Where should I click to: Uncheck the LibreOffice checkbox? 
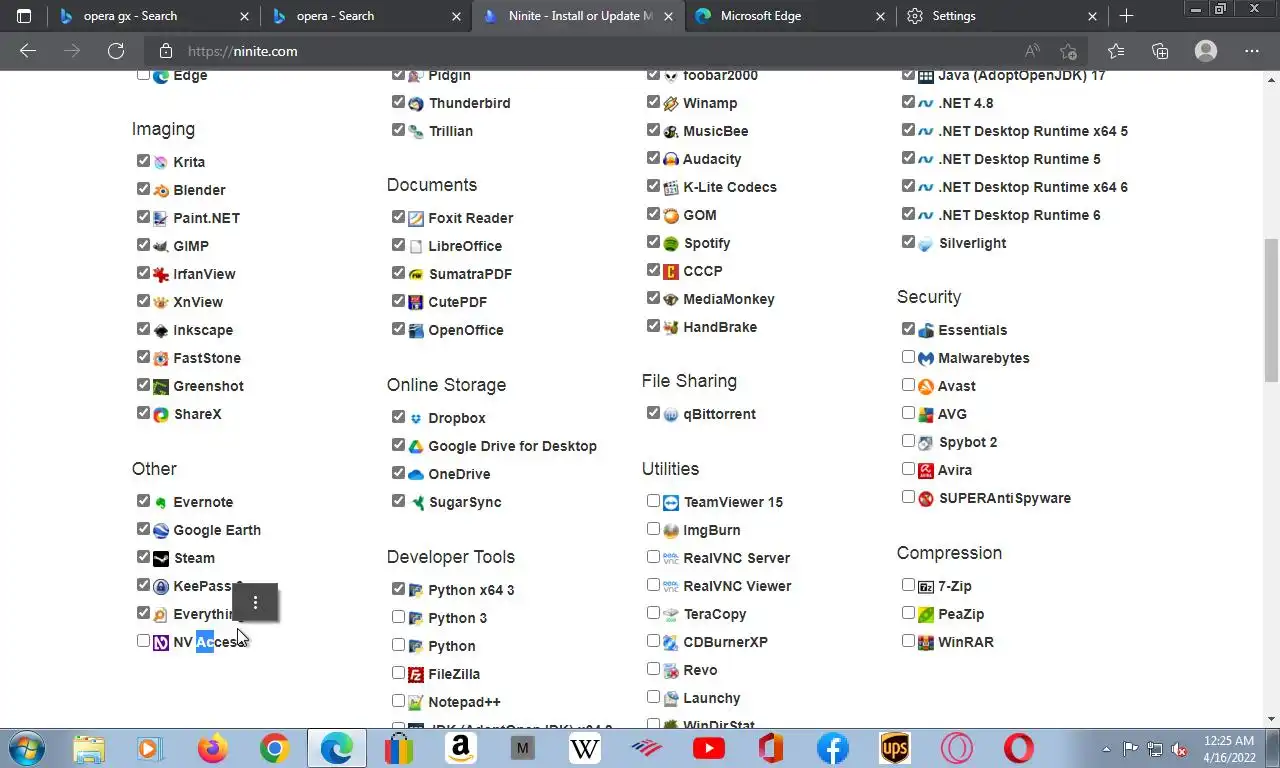coord(398,245)
